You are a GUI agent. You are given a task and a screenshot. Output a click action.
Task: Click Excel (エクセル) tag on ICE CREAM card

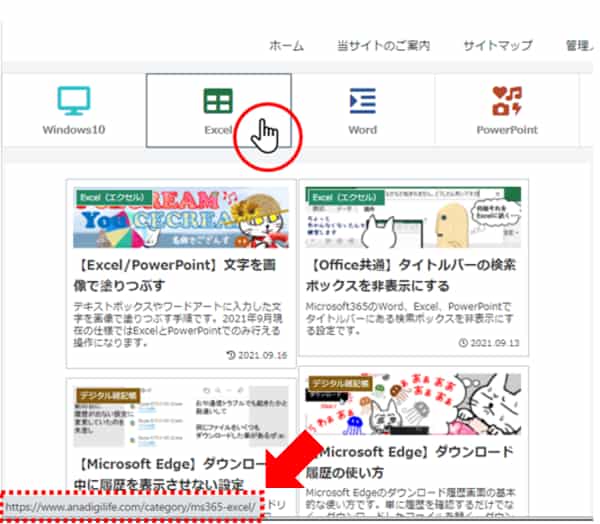click(x=113, y=197)
